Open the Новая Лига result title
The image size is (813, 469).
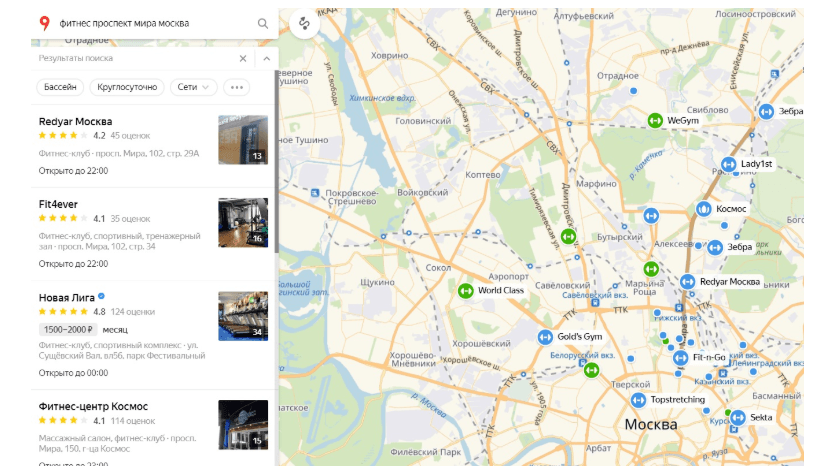coord(67,297)
